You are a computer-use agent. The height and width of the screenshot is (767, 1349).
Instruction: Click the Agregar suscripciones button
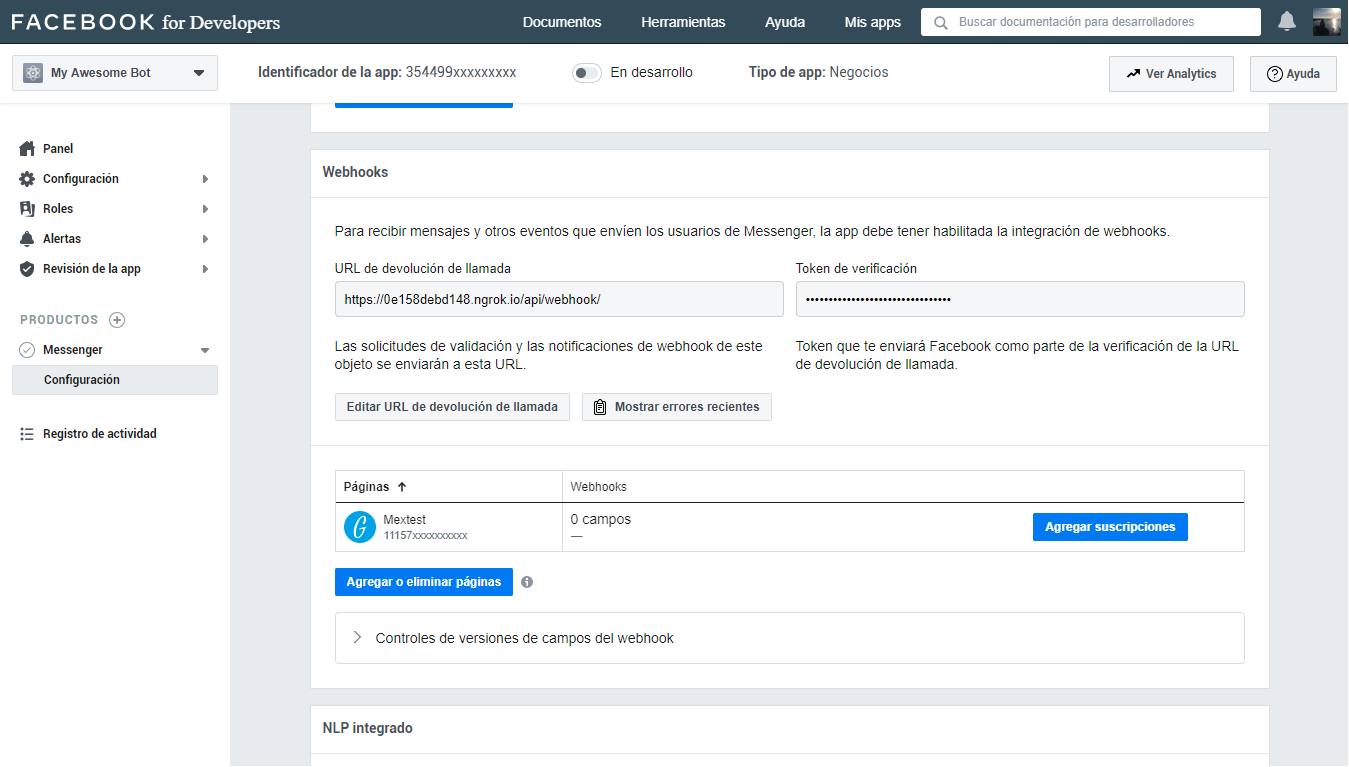click(x=1110, y=527)
